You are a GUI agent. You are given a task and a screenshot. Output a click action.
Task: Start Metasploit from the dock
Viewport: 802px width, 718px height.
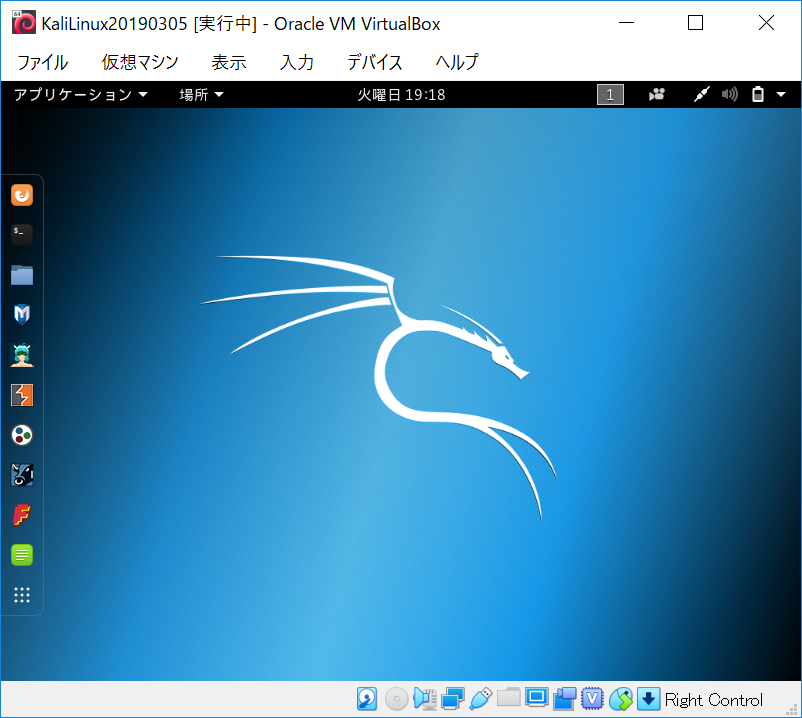(x=22, y=315)
